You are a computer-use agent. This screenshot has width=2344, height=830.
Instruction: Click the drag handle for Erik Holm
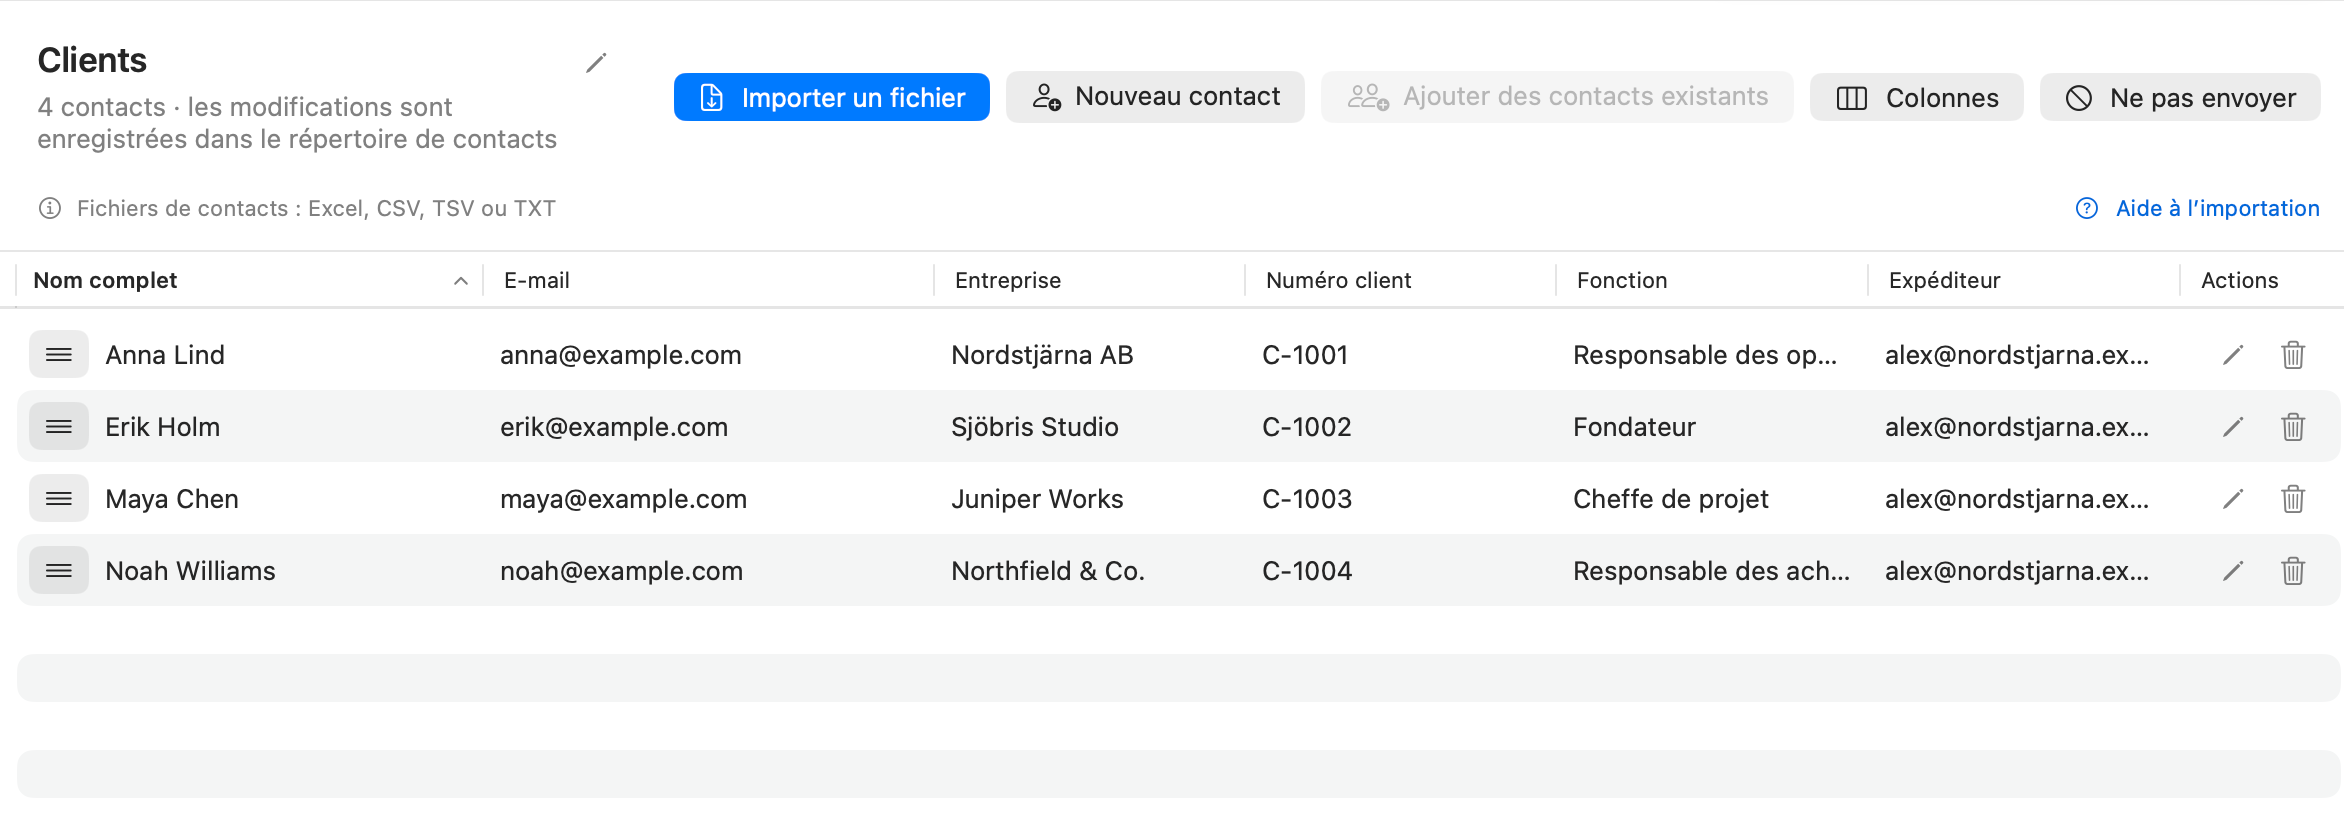point(59,427)
